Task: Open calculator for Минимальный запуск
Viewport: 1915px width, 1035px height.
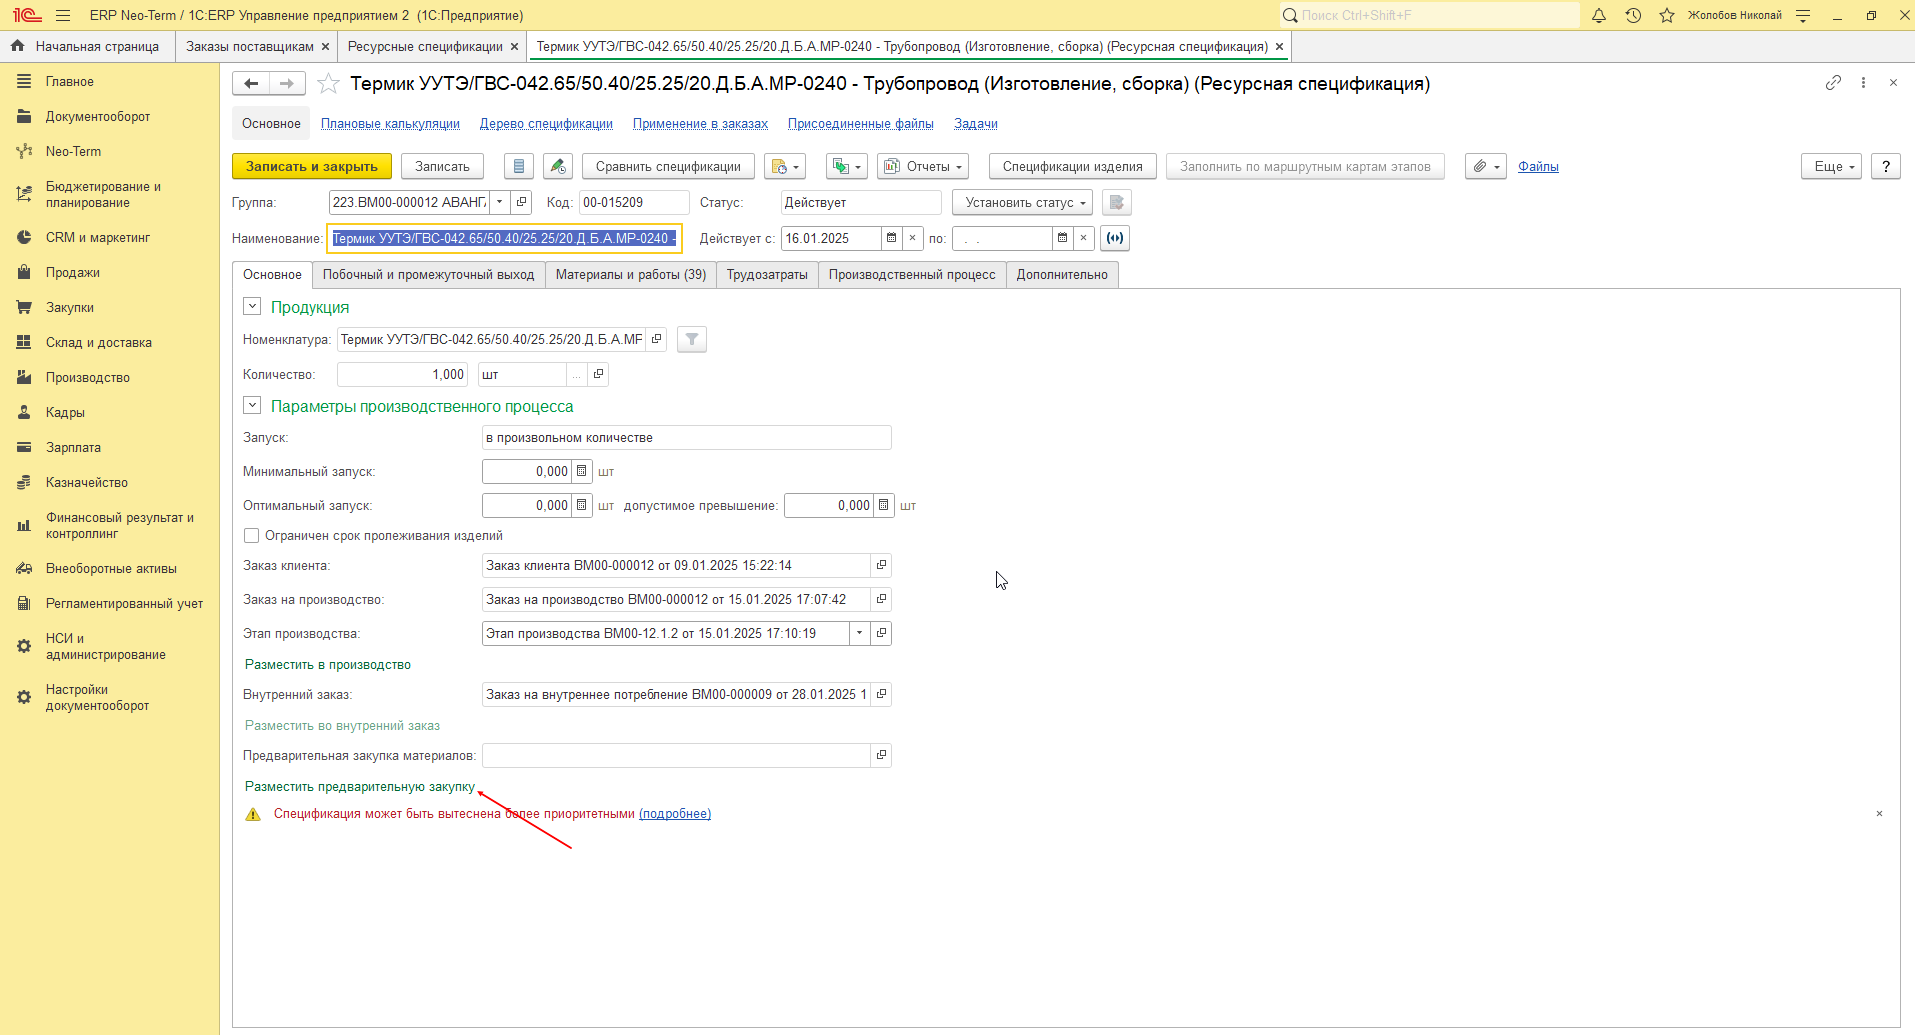Action: 582,472
